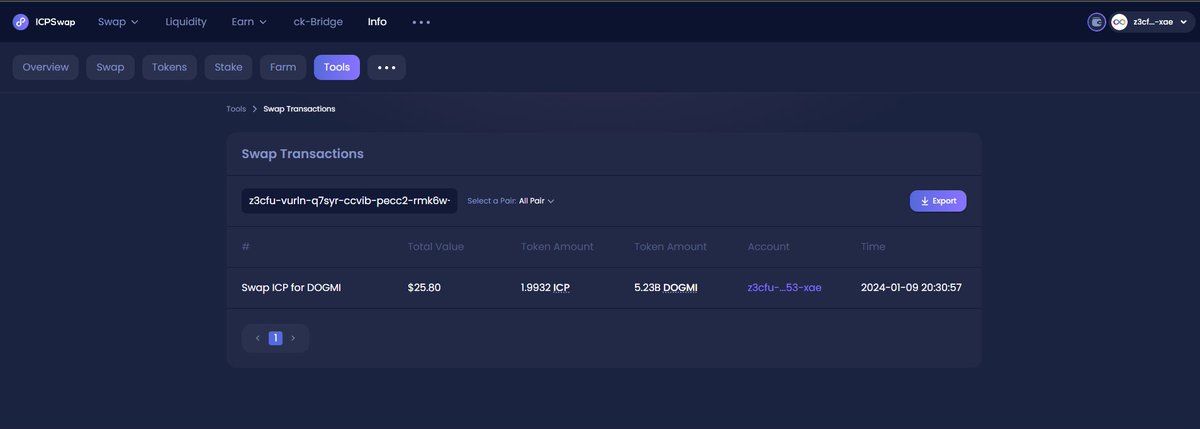1200x429 pixels.
Task: Click the 1.9932 ICP token amount
Action: tap(547, 288)
